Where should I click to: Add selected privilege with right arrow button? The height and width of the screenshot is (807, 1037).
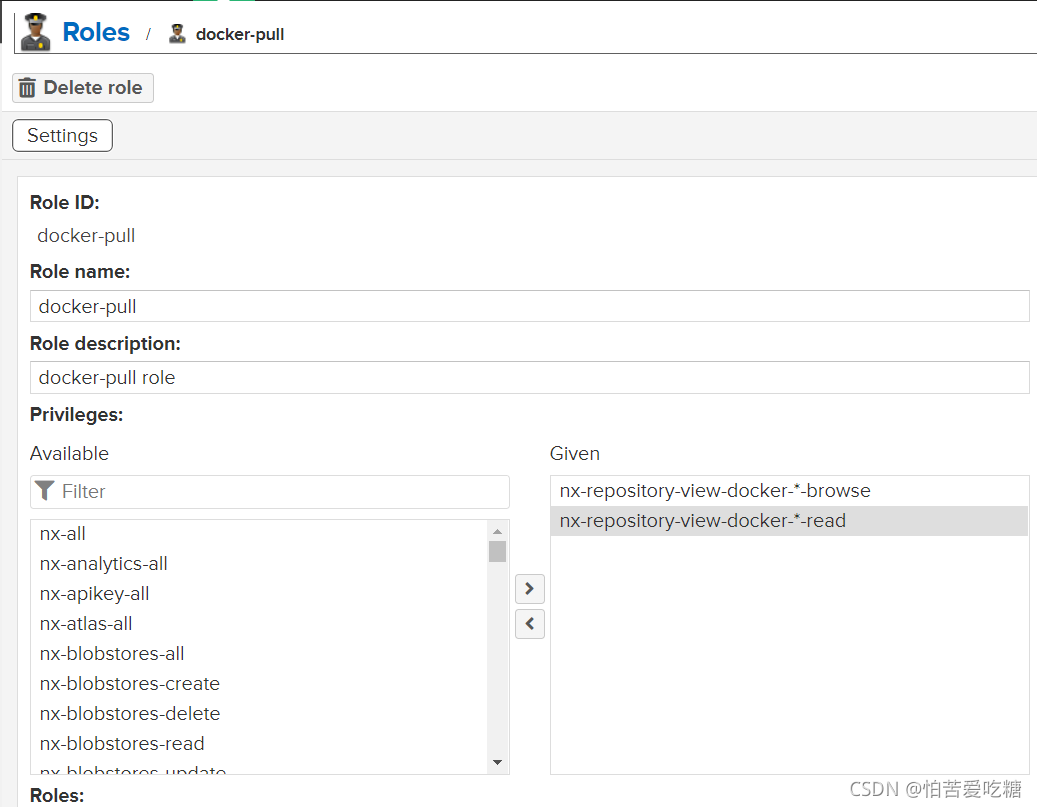(x=530, y=589)
